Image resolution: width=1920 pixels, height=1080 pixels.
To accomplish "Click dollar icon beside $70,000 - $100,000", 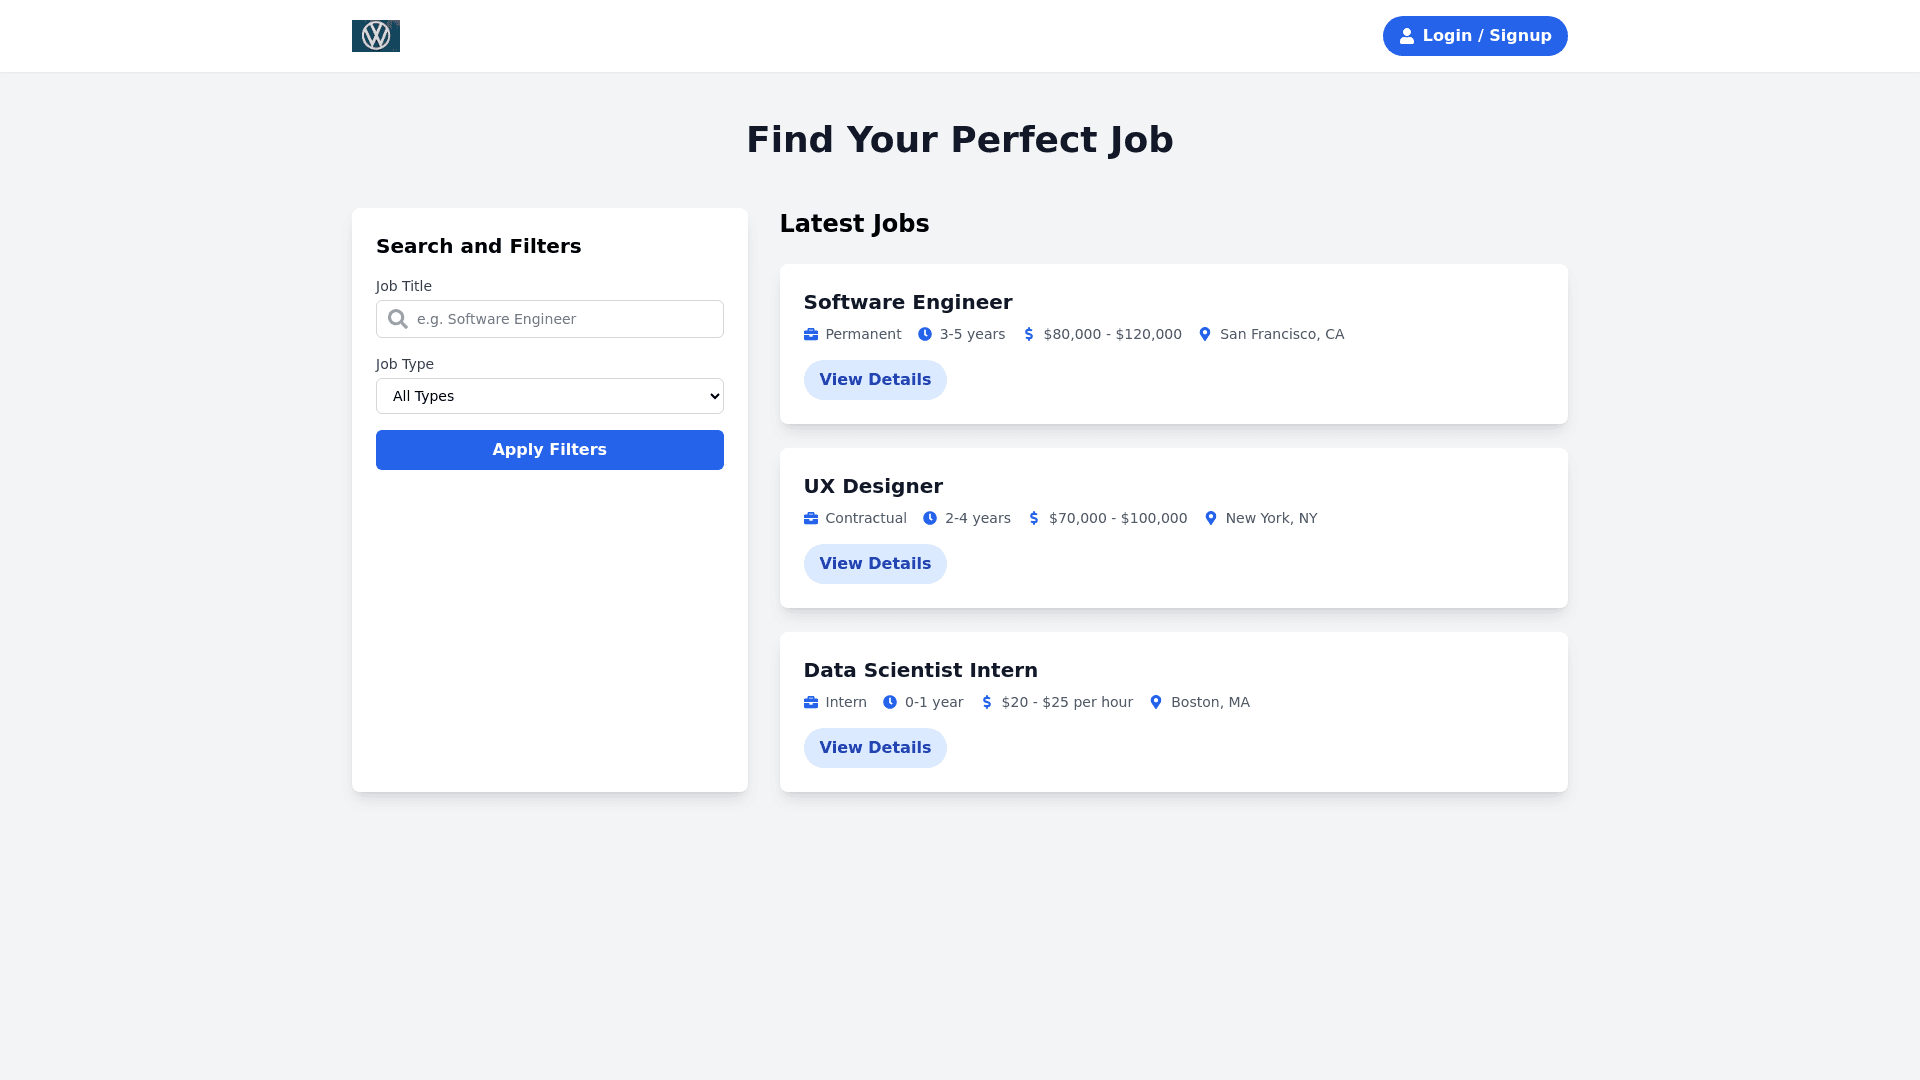I will [x=1034, y=518].
